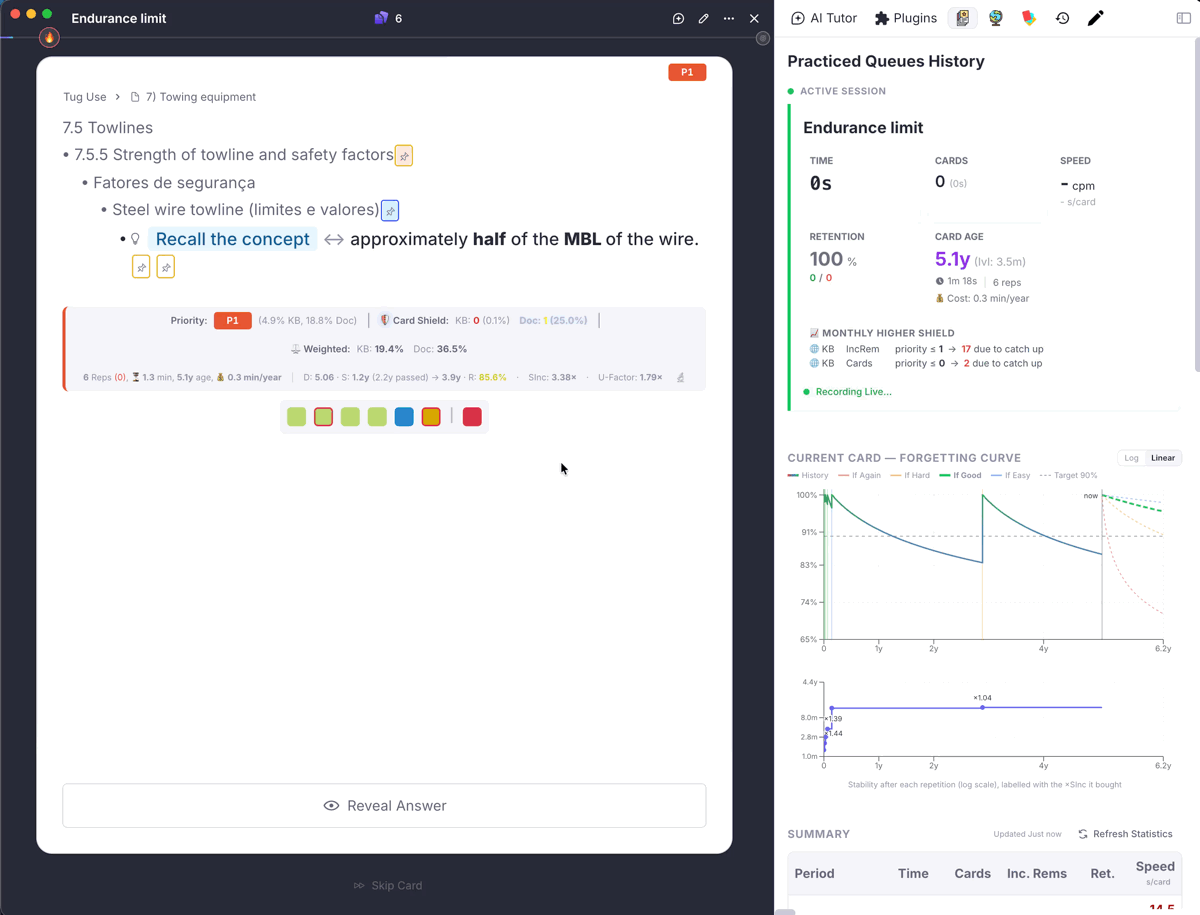1200x915 pixels.
Task: Click the Ret. column header
Action: (x=1102, y=874)
